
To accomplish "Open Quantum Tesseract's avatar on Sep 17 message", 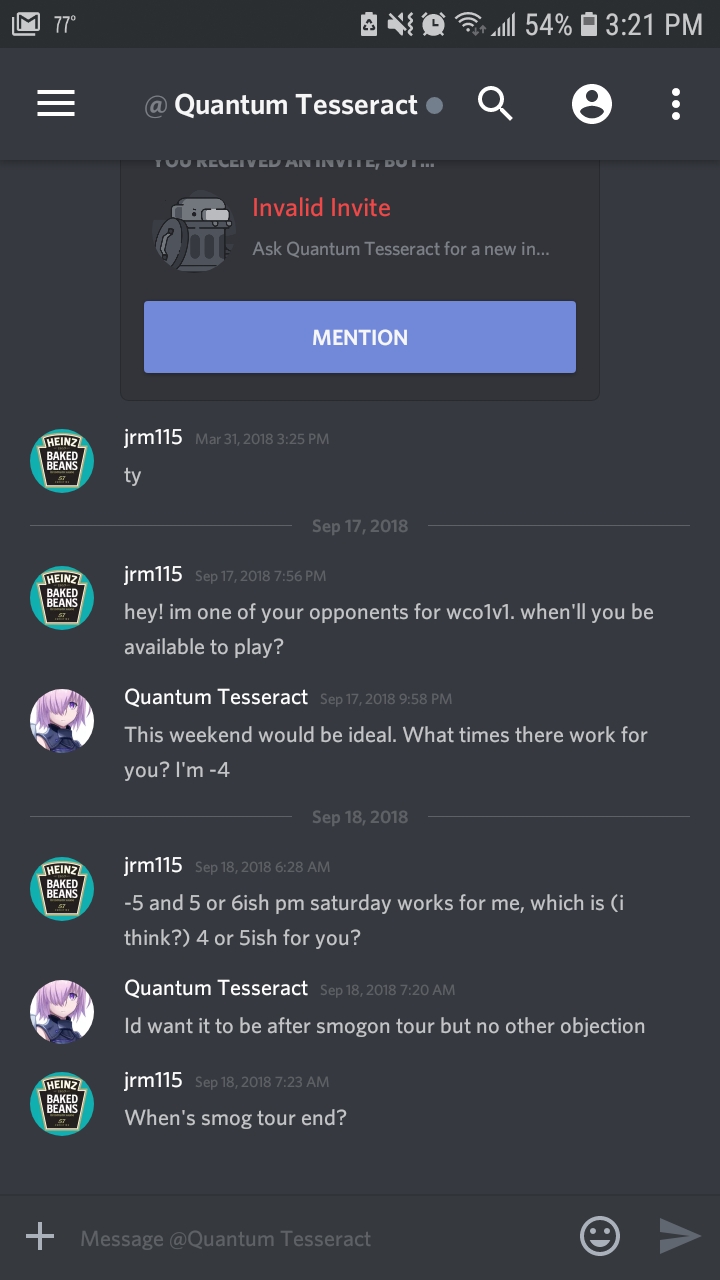I will pos(62,720).
